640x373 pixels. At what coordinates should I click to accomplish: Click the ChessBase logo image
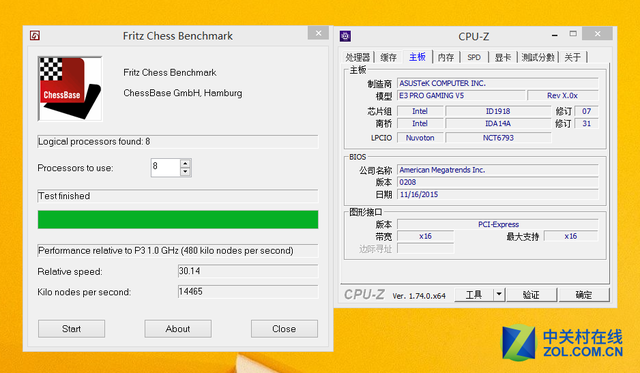click(70, 89)
